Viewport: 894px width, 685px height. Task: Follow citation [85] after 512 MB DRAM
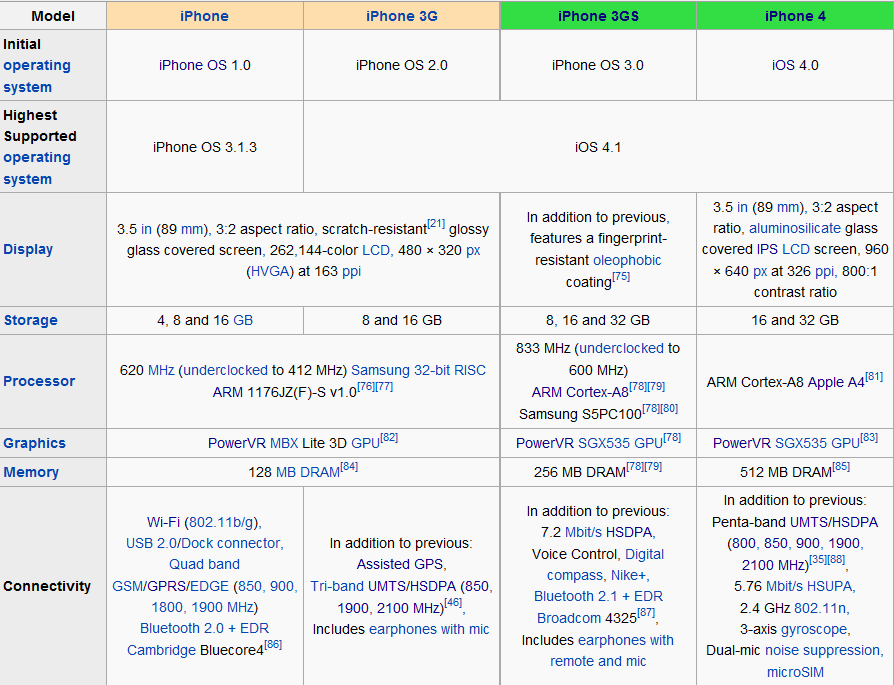click(x=841, y=466)
